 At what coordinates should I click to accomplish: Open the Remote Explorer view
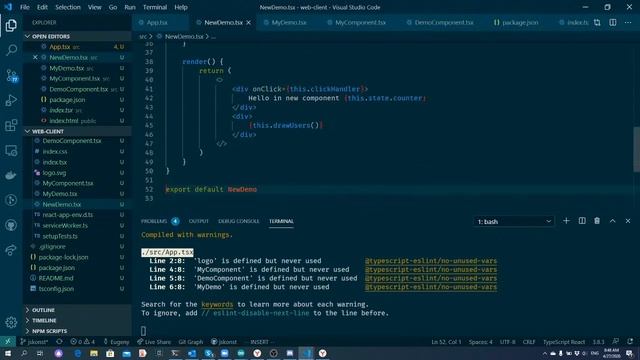coord(11,151)
